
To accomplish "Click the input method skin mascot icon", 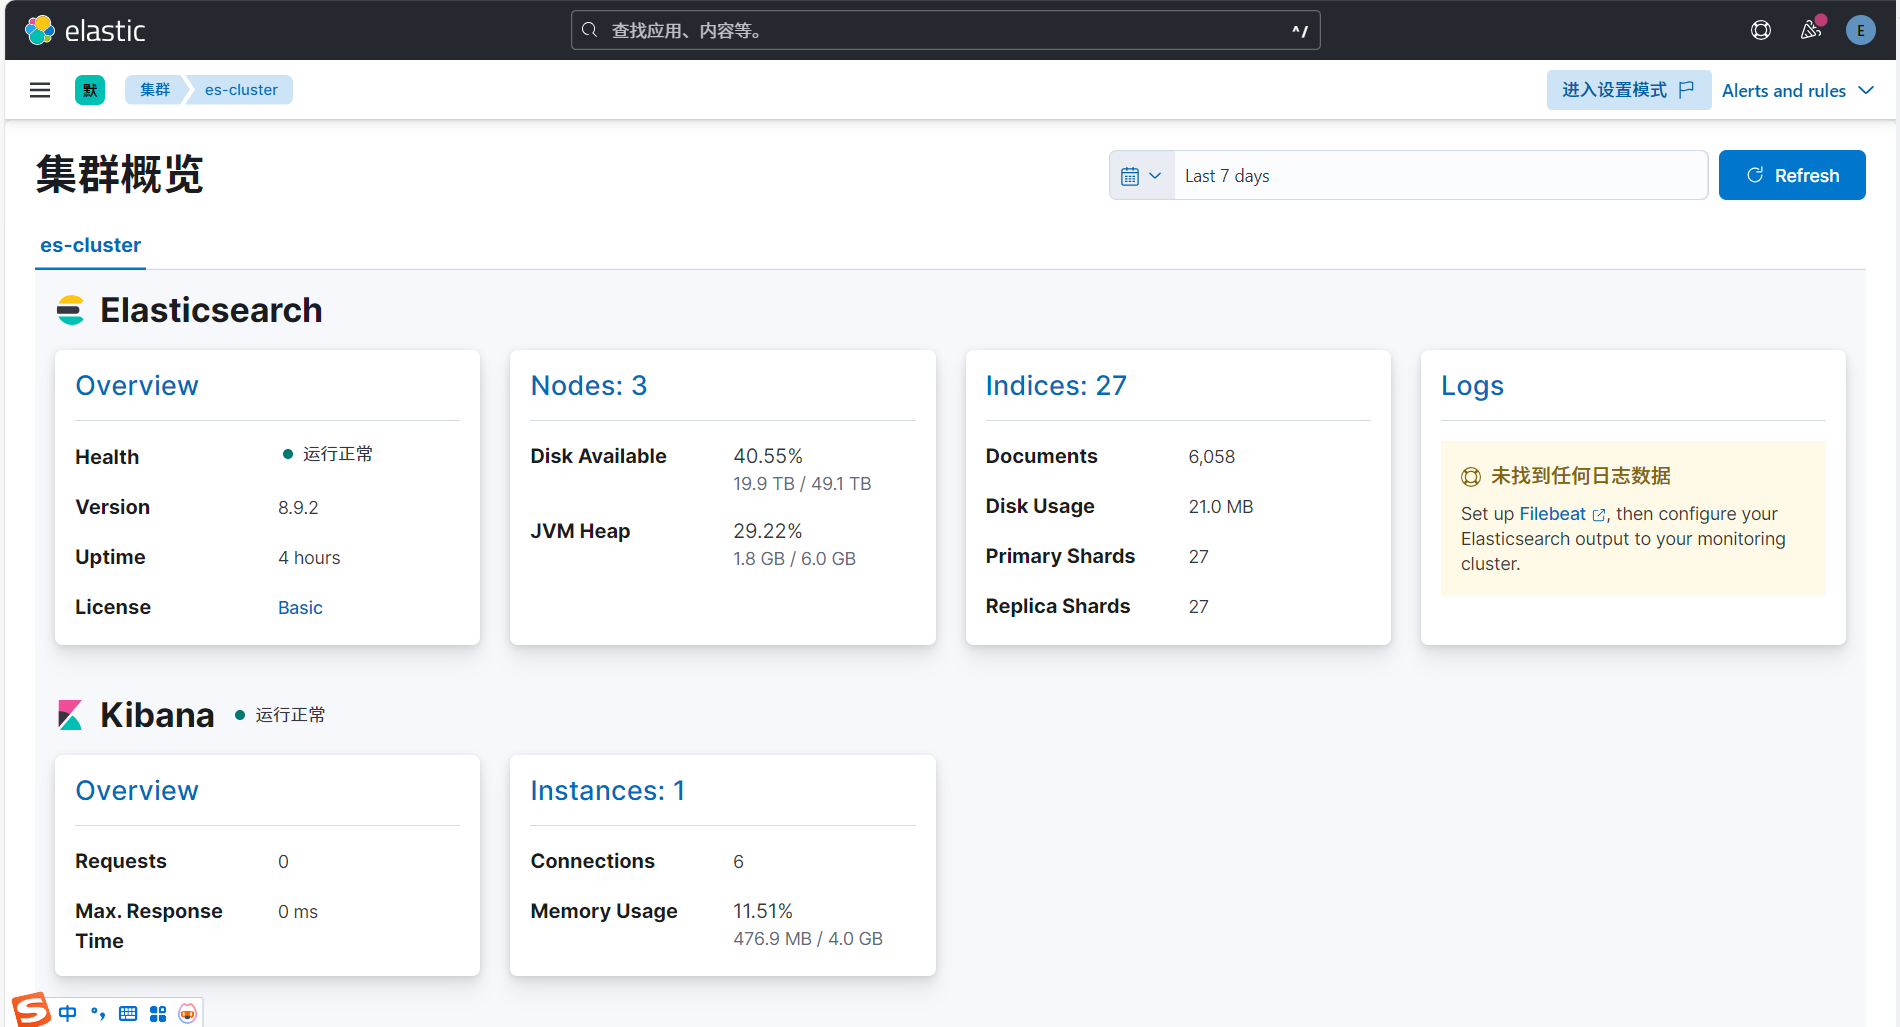I will [188, 1013].
